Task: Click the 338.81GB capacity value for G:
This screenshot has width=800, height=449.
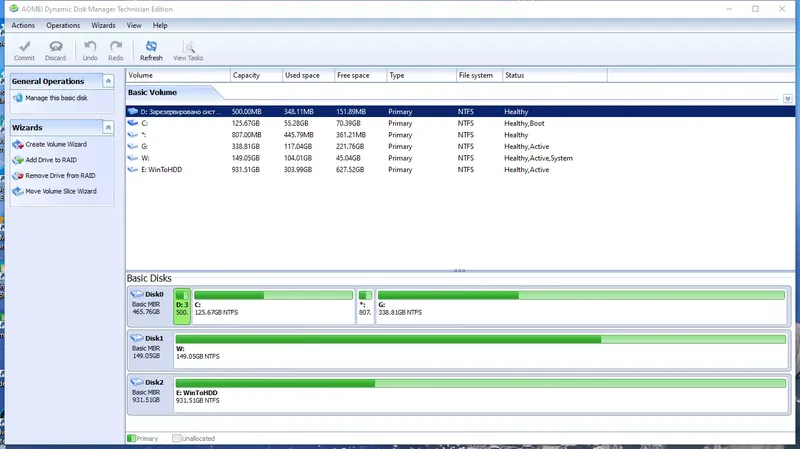Action: tap(246, 146)
